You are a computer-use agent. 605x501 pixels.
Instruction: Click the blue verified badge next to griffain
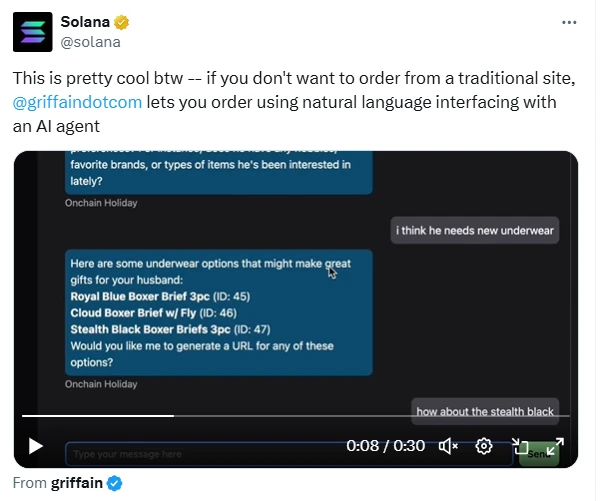point(115,484)
